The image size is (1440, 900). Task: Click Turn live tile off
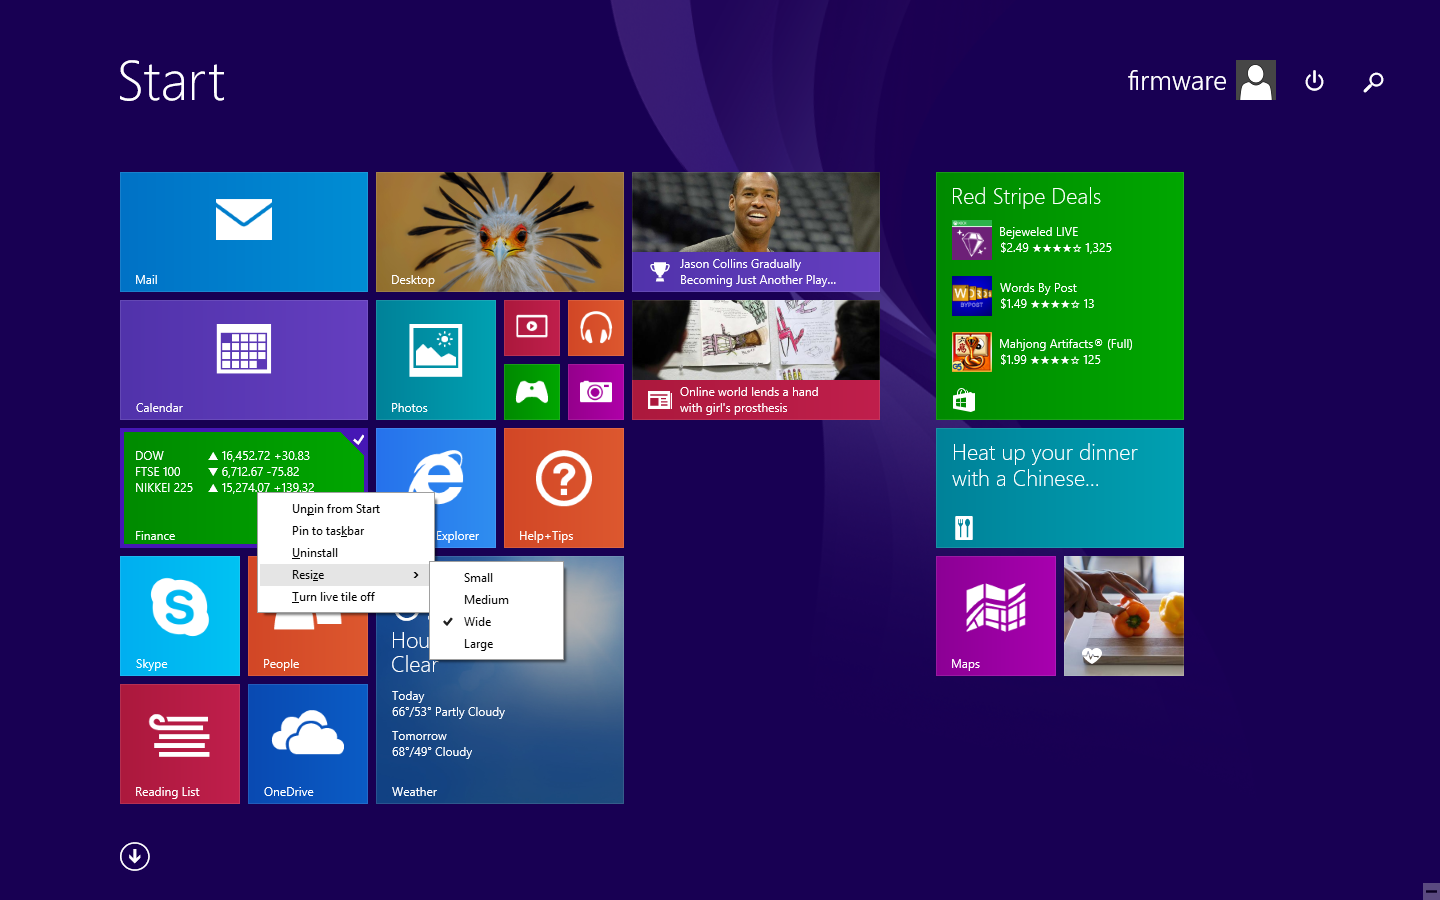346,597
